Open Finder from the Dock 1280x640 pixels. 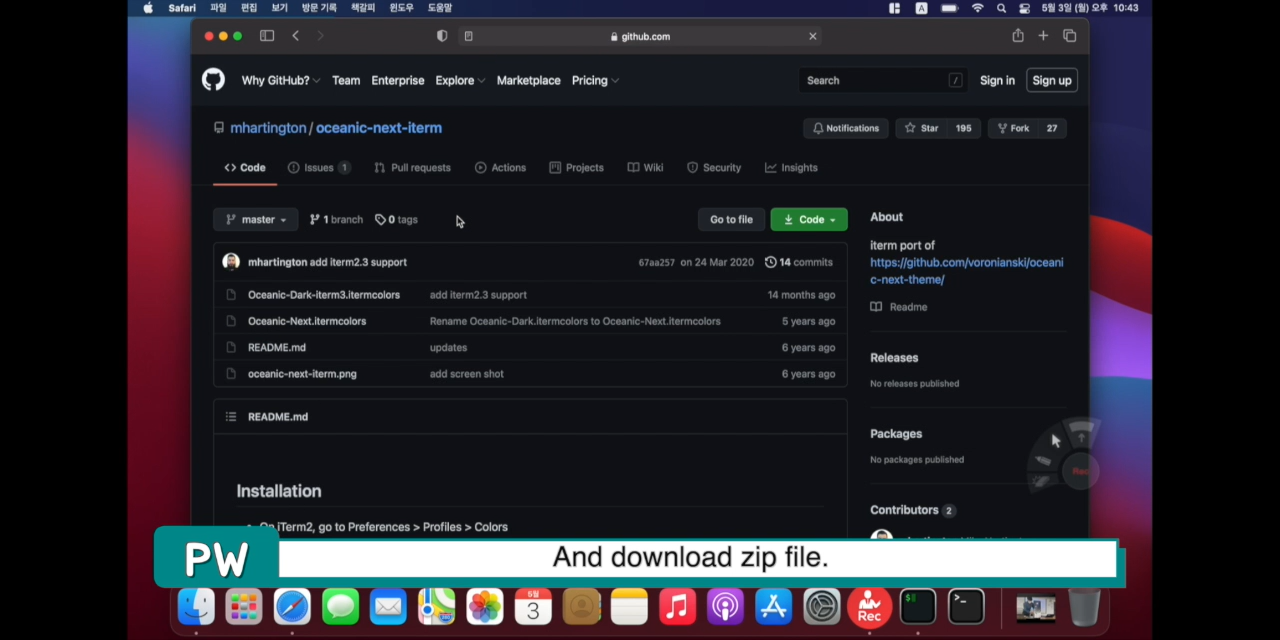[196, 606]
